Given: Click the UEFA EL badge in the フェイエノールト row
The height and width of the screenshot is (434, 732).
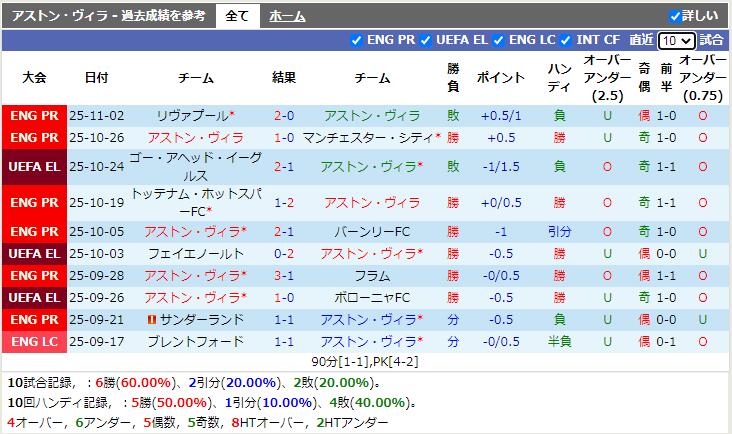Looking at the screenshot, I should coord(34,253).
